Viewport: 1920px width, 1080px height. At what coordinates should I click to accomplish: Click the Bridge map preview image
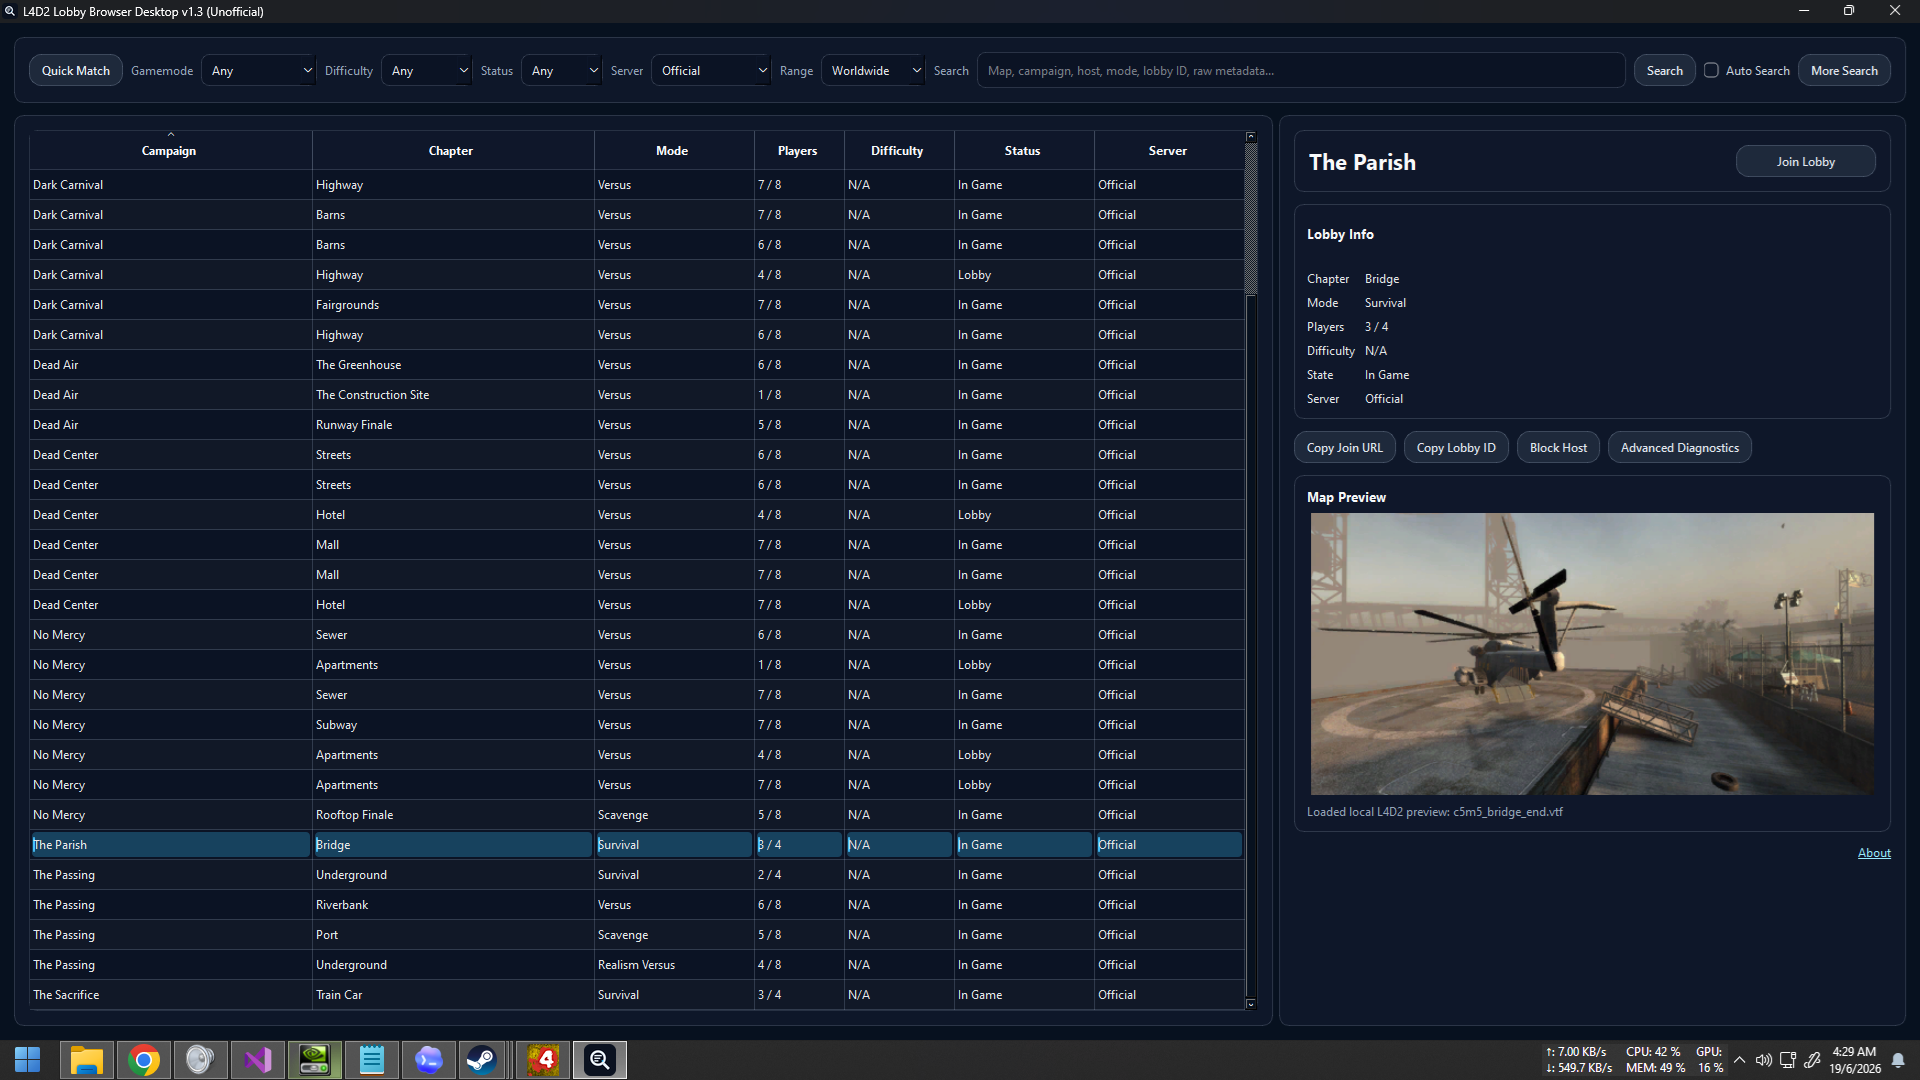[x=1592, y=654]
